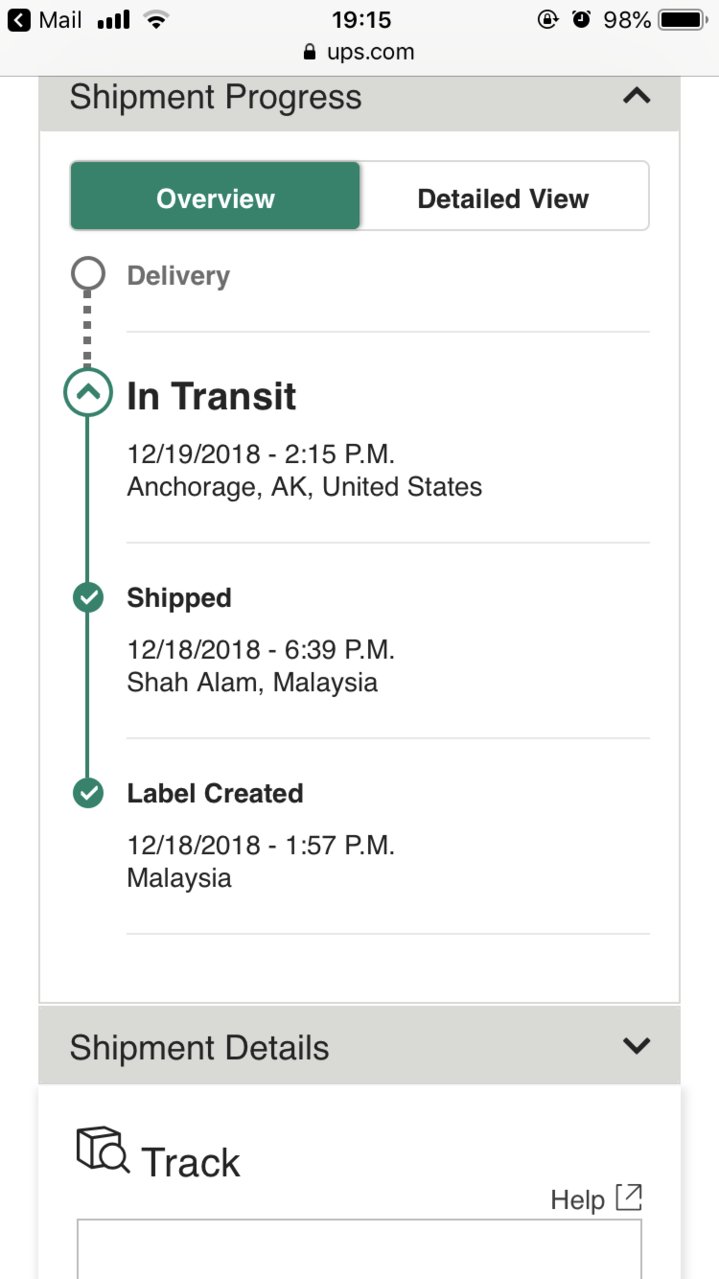Click the Track package magnifier icon
This screenshot has height=1279, width=719.
pyautogui.click(x=103, y=1150)
